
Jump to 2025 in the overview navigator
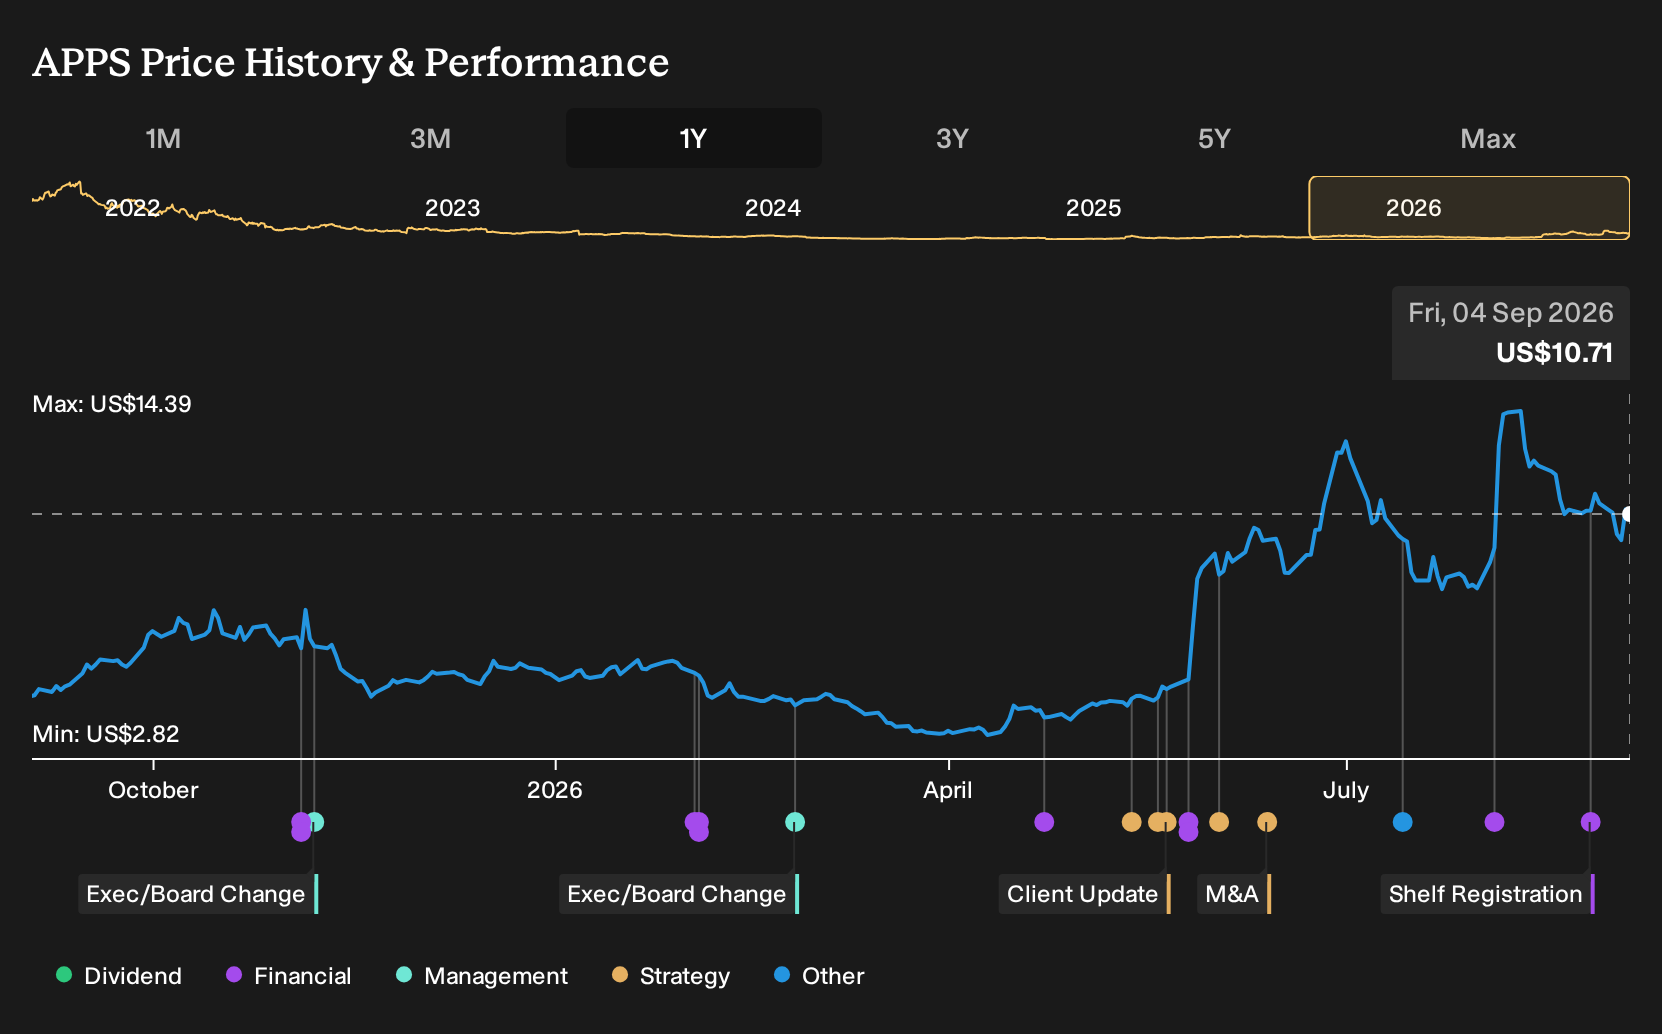coord(1093,208)
